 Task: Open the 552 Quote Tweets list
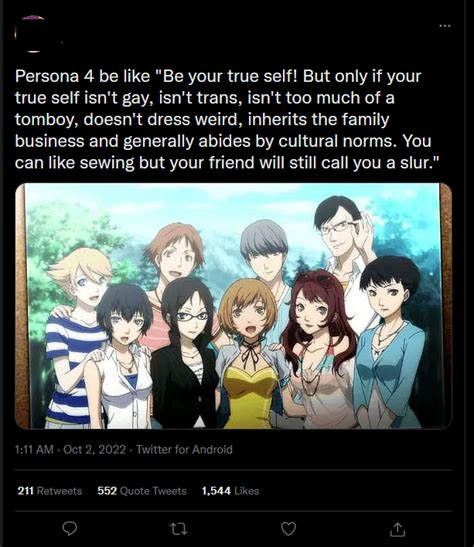coord(142,491)
